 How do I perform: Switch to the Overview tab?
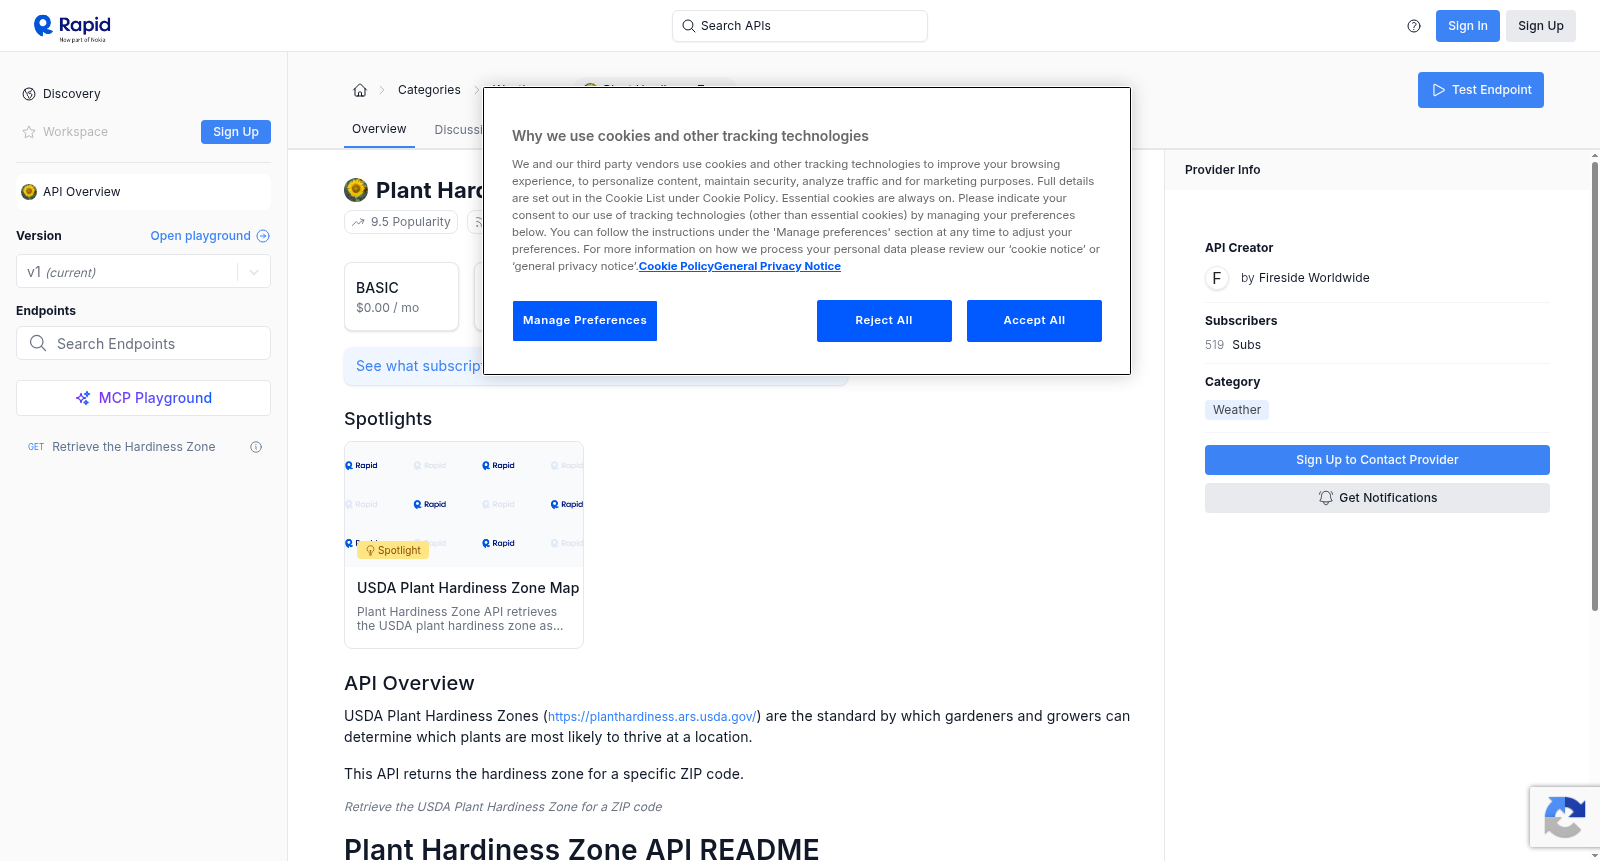pyautogui.click(x=379, y=129)
